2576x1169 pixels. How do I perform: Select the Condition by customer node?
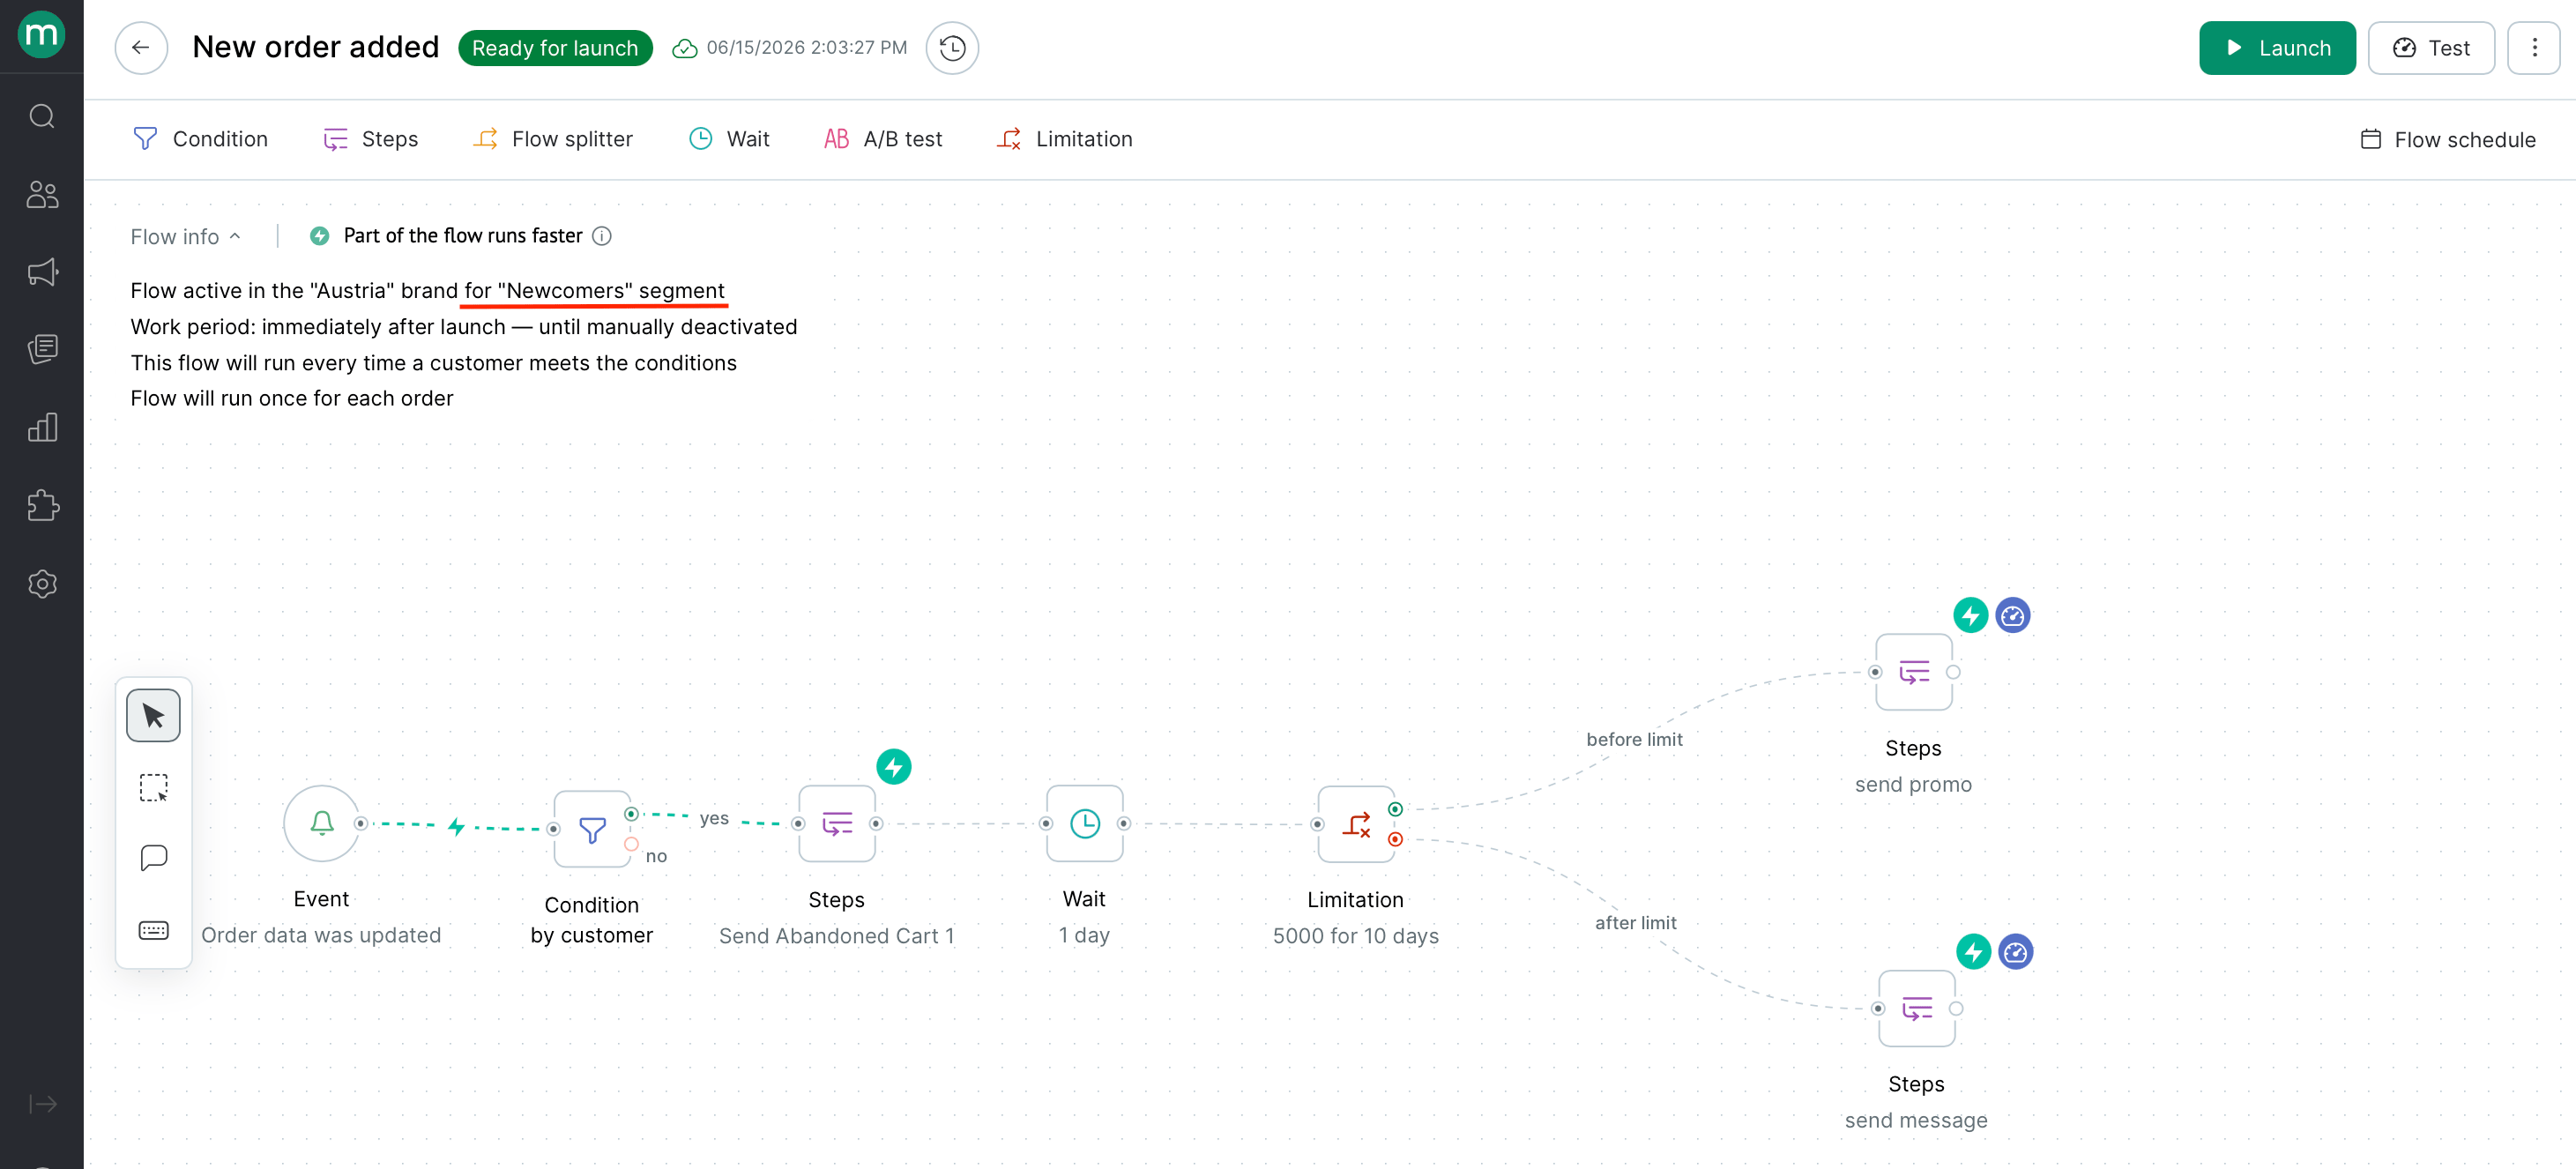[x=592, y=829]
